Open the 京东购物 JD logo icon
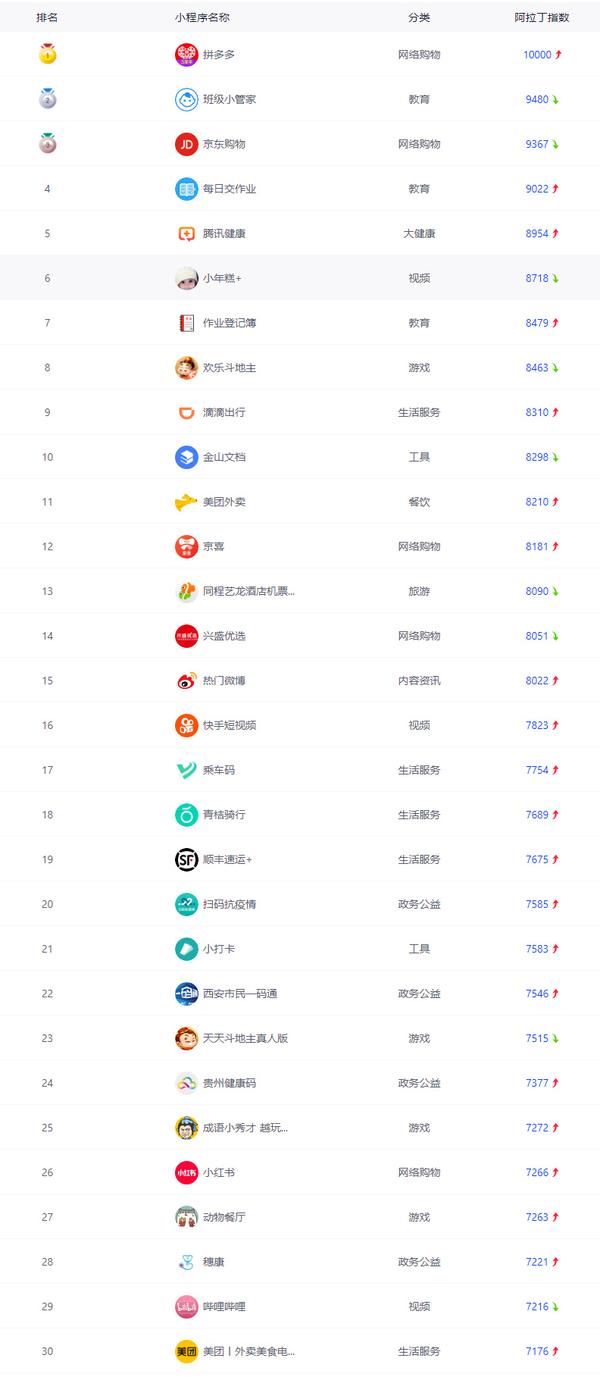600x1380 pixels. pyautogui.click(x=186, y=144)
